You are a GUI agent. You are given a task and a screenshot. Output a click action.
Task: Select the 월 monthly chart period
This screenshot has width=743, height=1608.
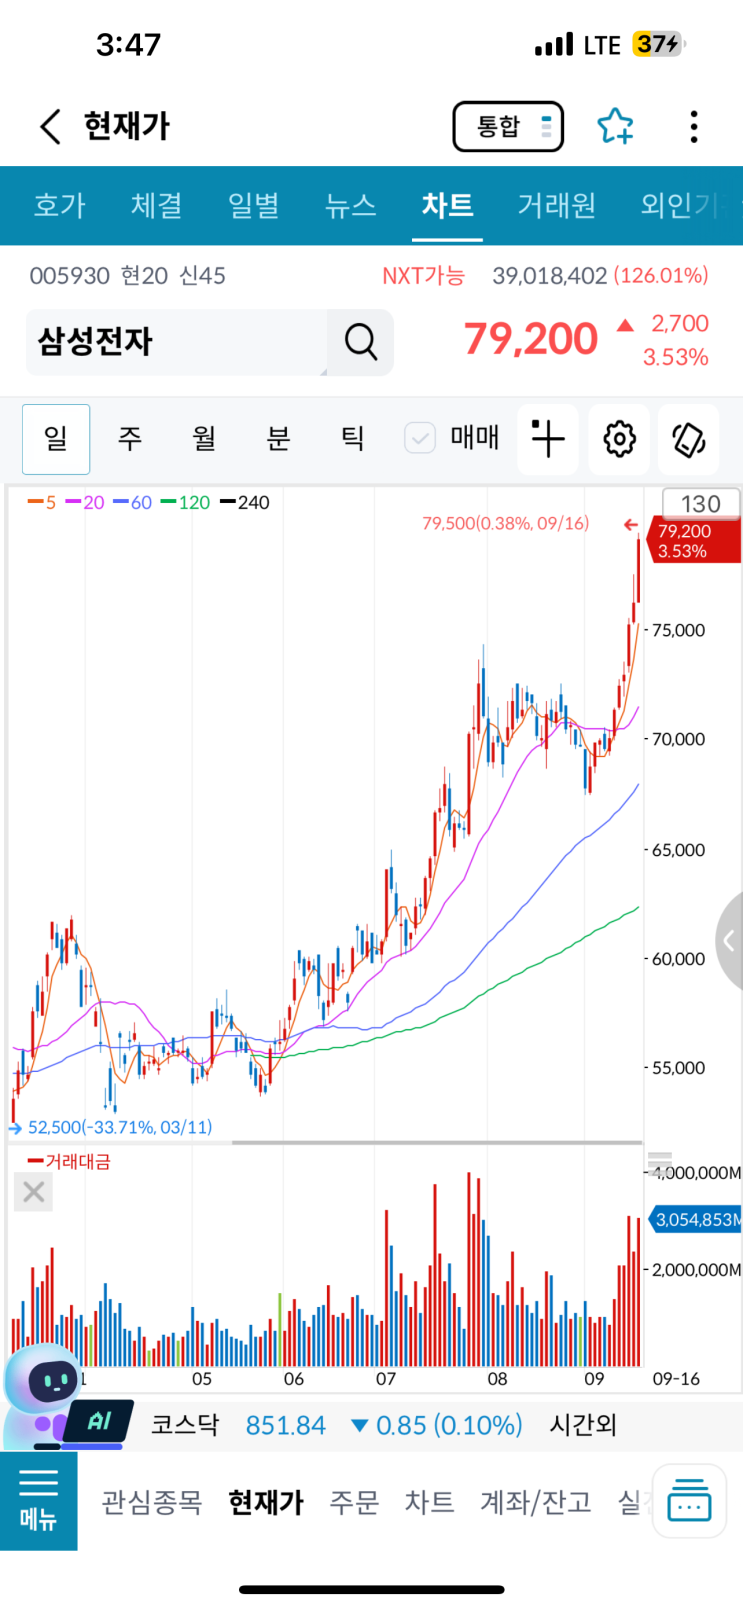pyautogui.click(x=204, y=438)
